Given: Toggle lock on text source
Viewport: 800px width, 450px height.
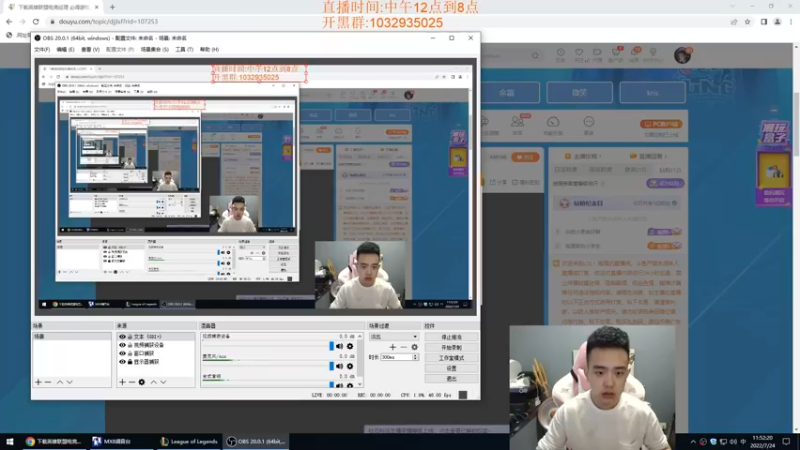Looking at the screenshot, I should coord(130,337).
